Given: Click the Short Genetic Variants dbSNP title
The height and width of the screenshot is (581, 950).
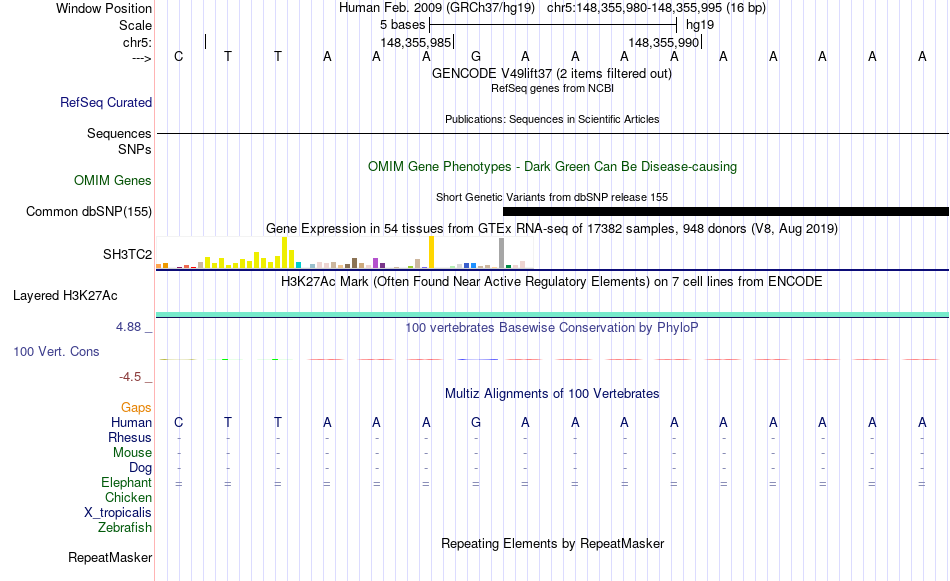Looking at the screenshot, I should pos(552,197).
